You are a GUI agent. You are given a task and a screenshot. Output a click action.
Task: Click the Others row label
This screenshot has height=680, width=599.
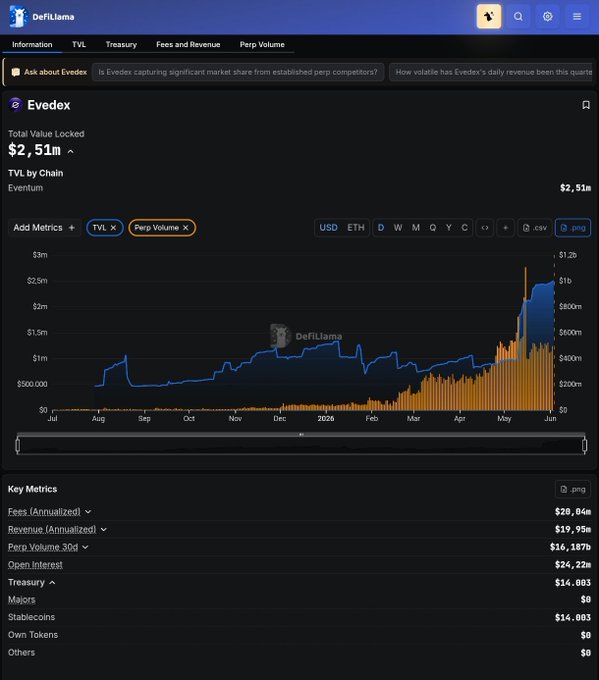point(21,653)
